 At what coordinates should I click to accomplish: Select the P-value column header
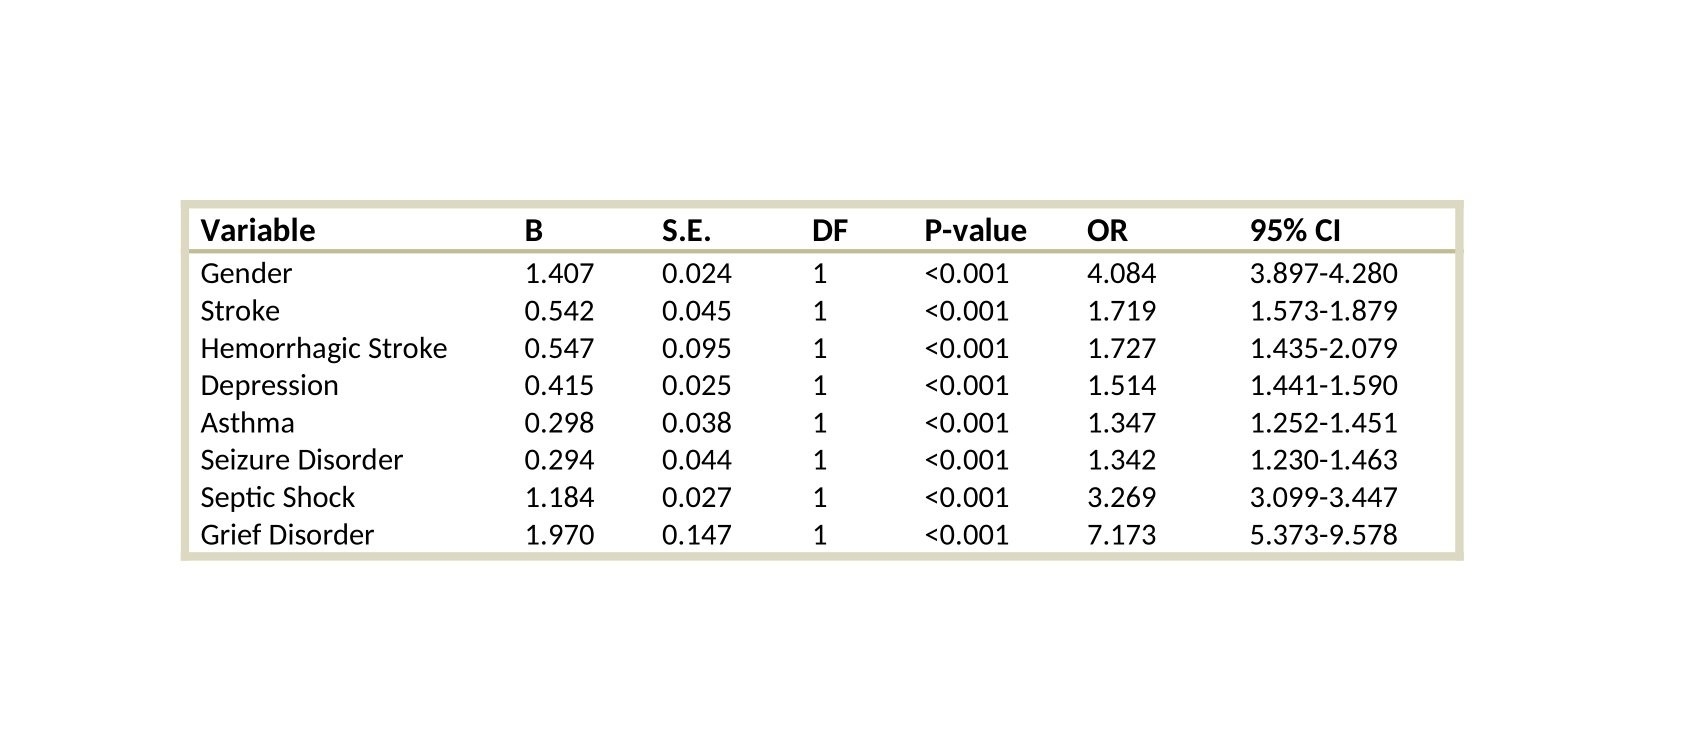tap(975, 231)
